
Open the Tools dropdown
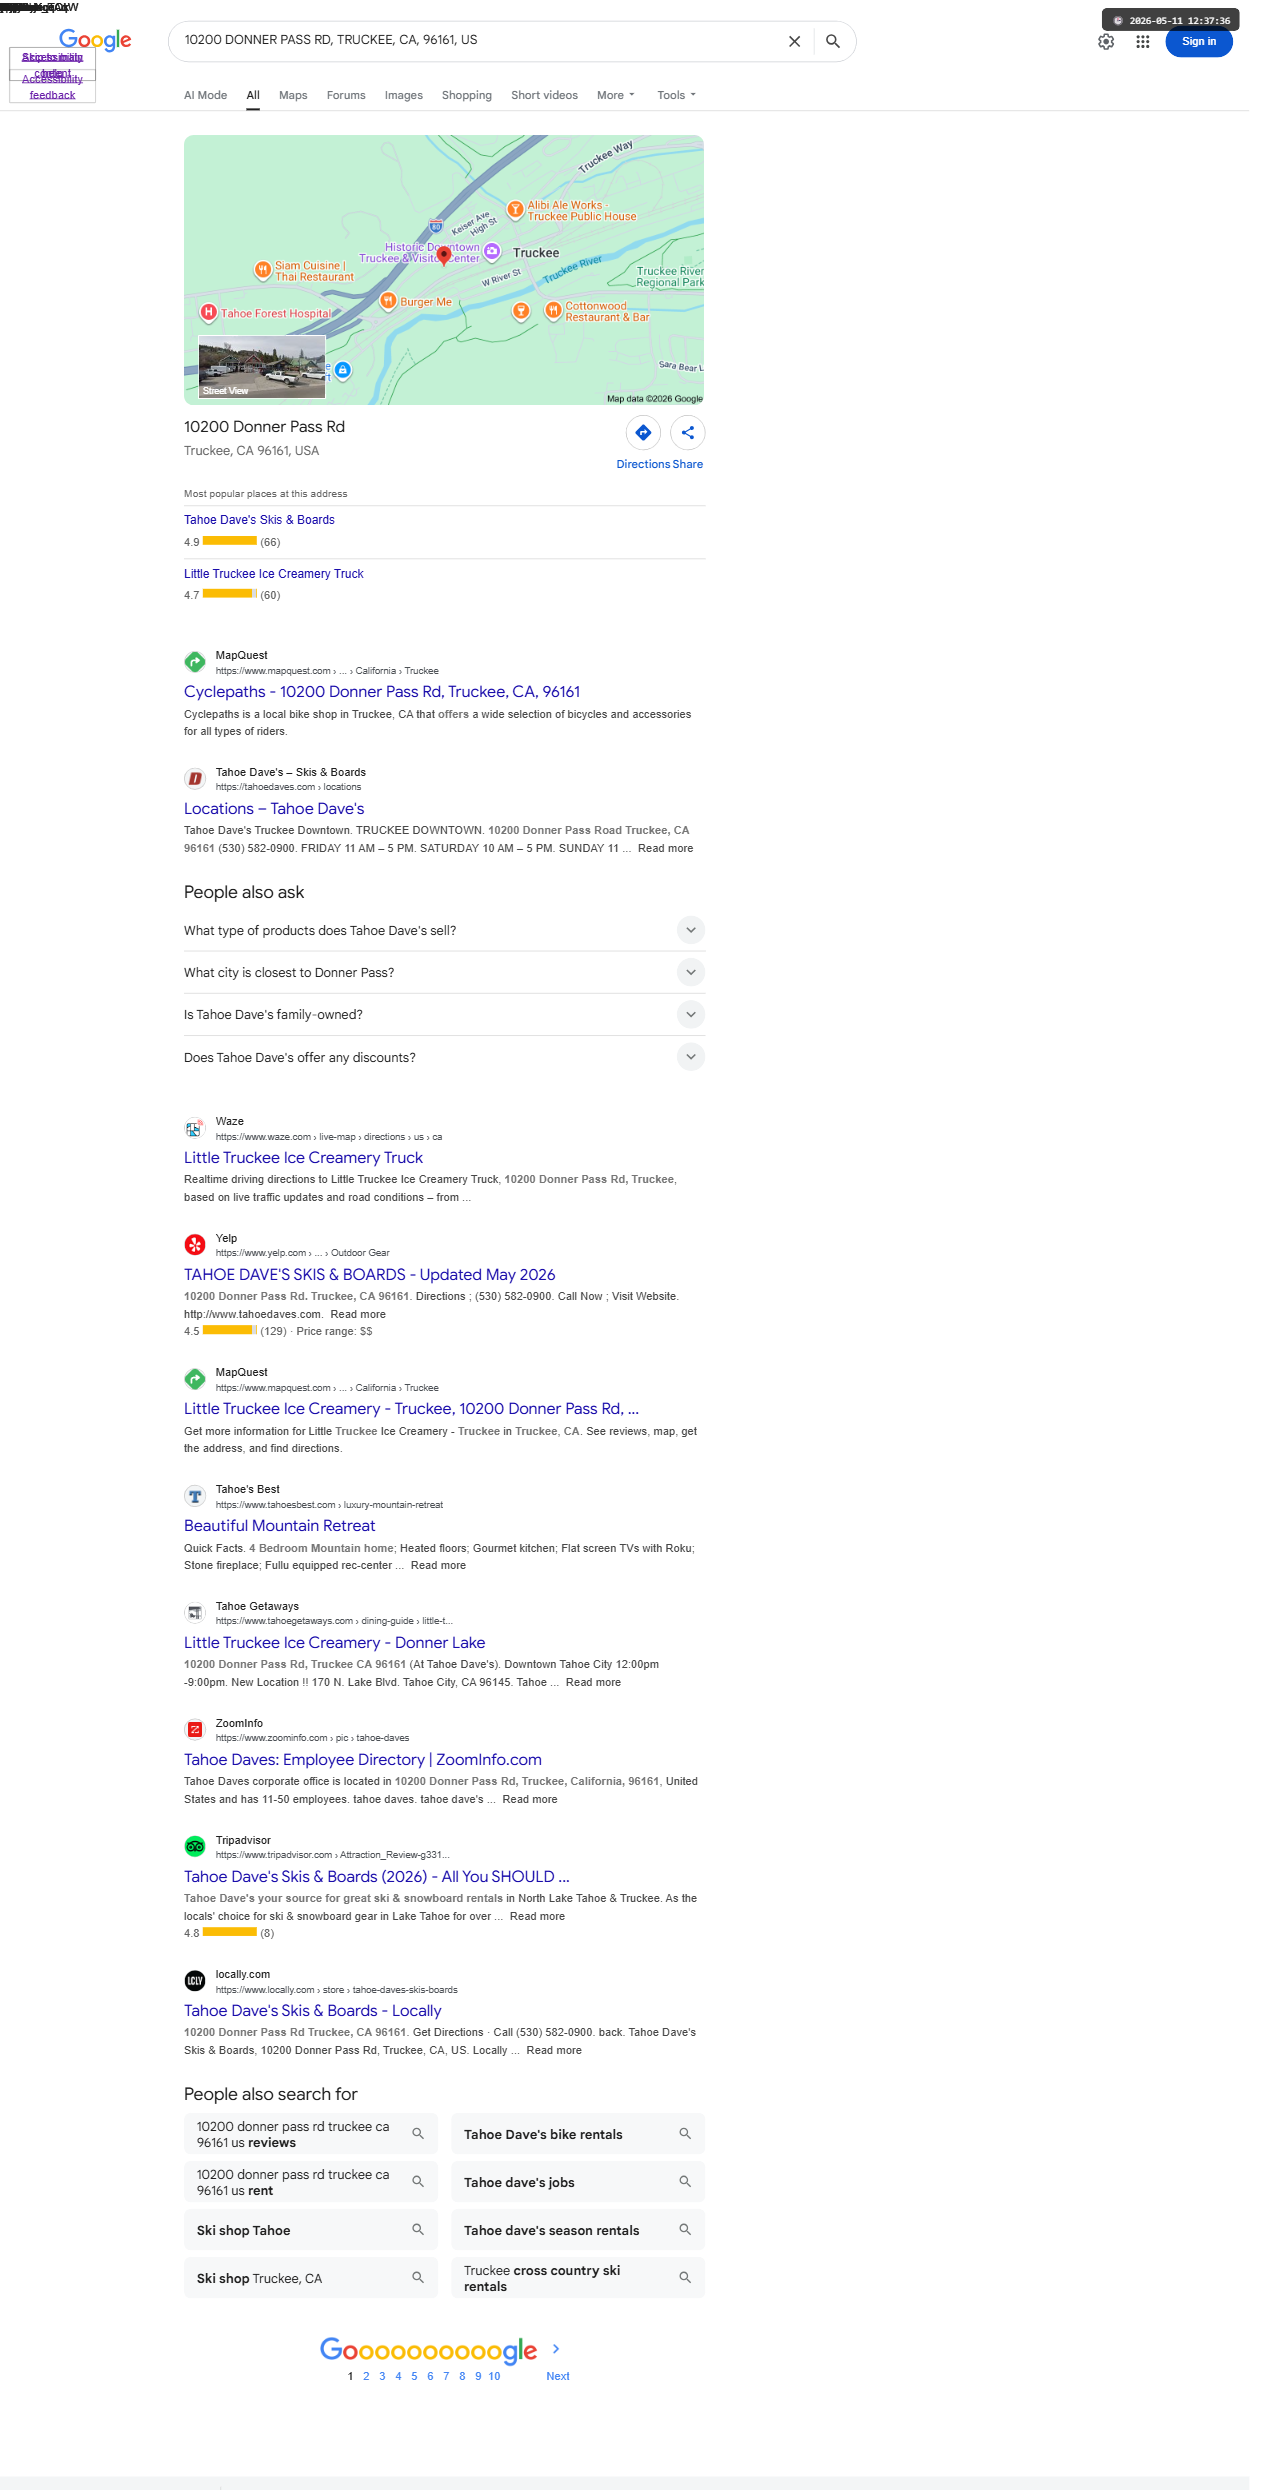tap(676, 95)
